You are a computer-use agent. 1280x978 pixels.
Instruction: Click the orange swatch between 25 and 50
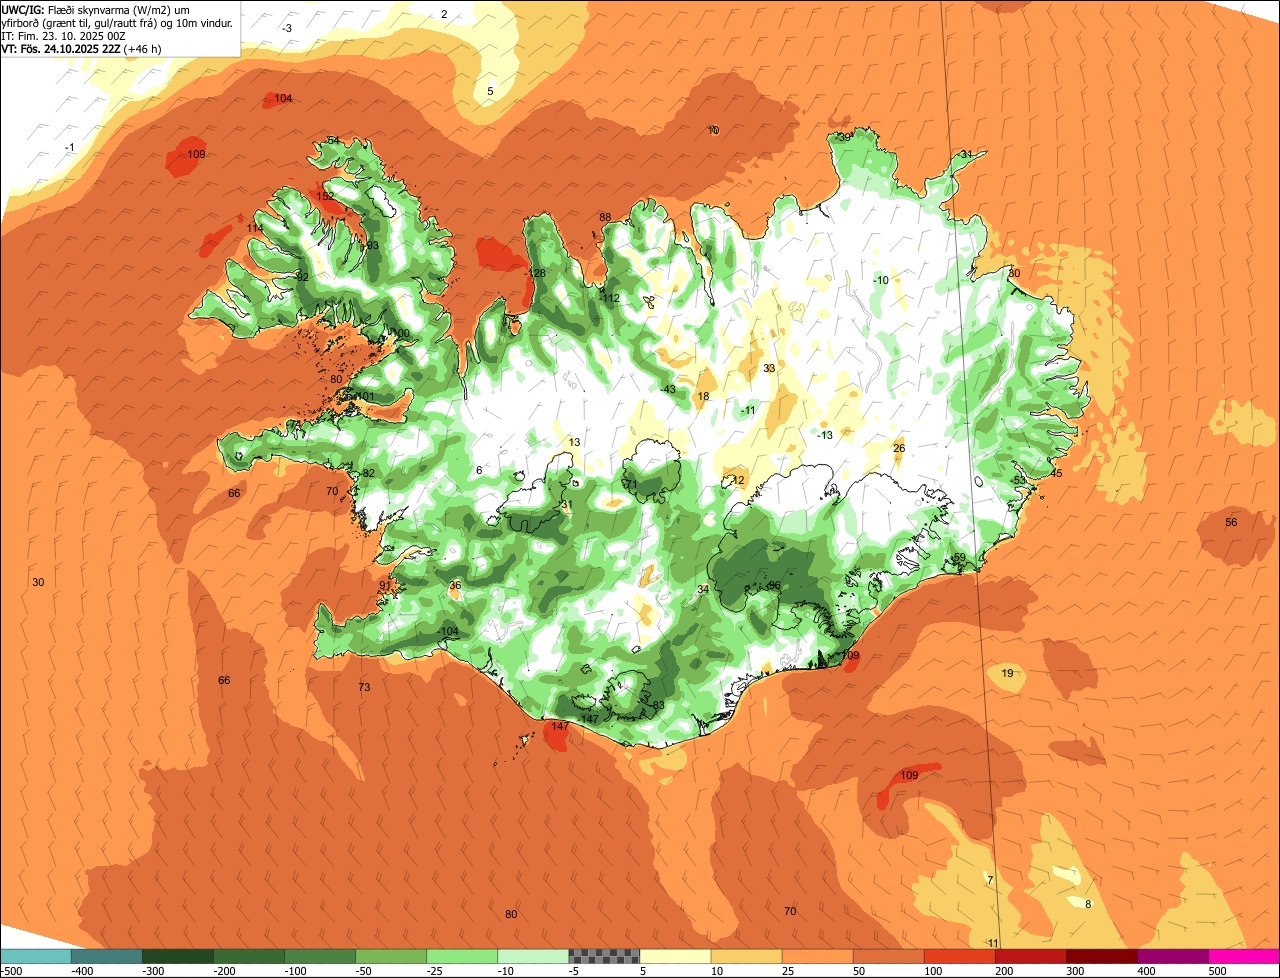click(817, 956)
